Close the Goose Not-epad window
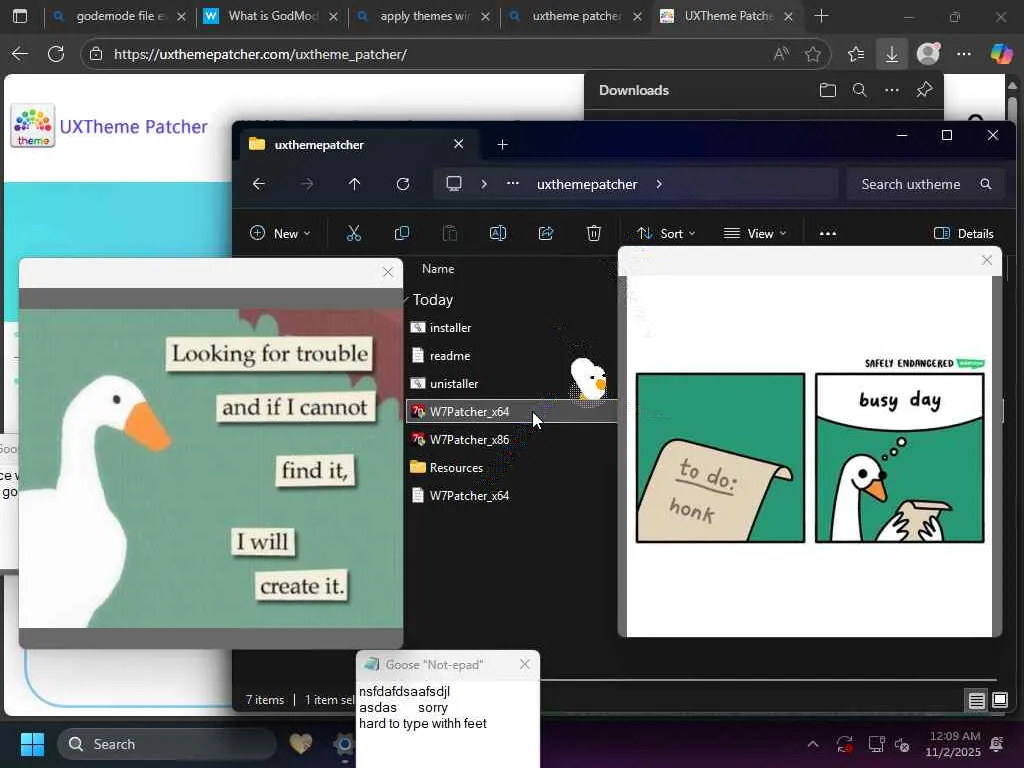The height and width of the screenshot is (768, 1024). click(525, 664)
